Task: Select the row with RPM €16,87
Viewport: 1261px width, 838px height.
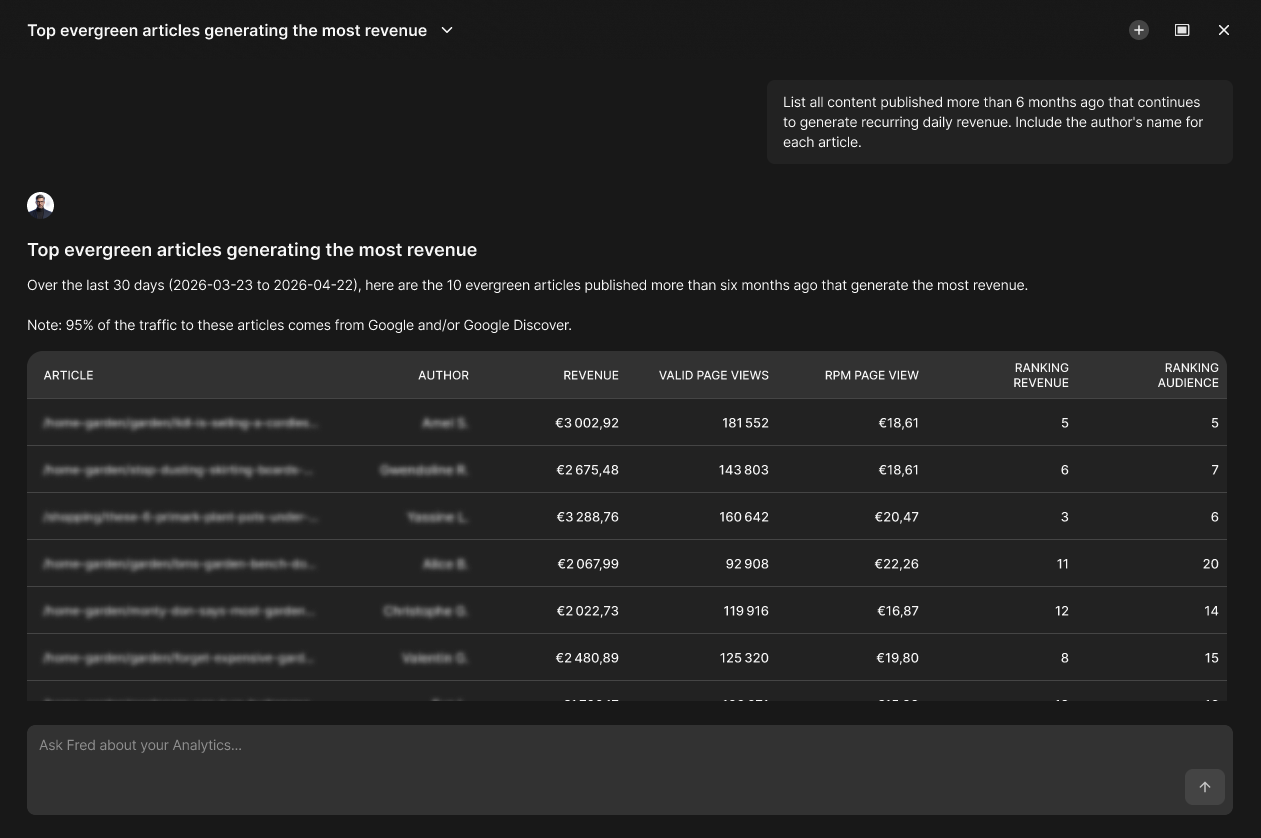Action: (x=627, y=610)
